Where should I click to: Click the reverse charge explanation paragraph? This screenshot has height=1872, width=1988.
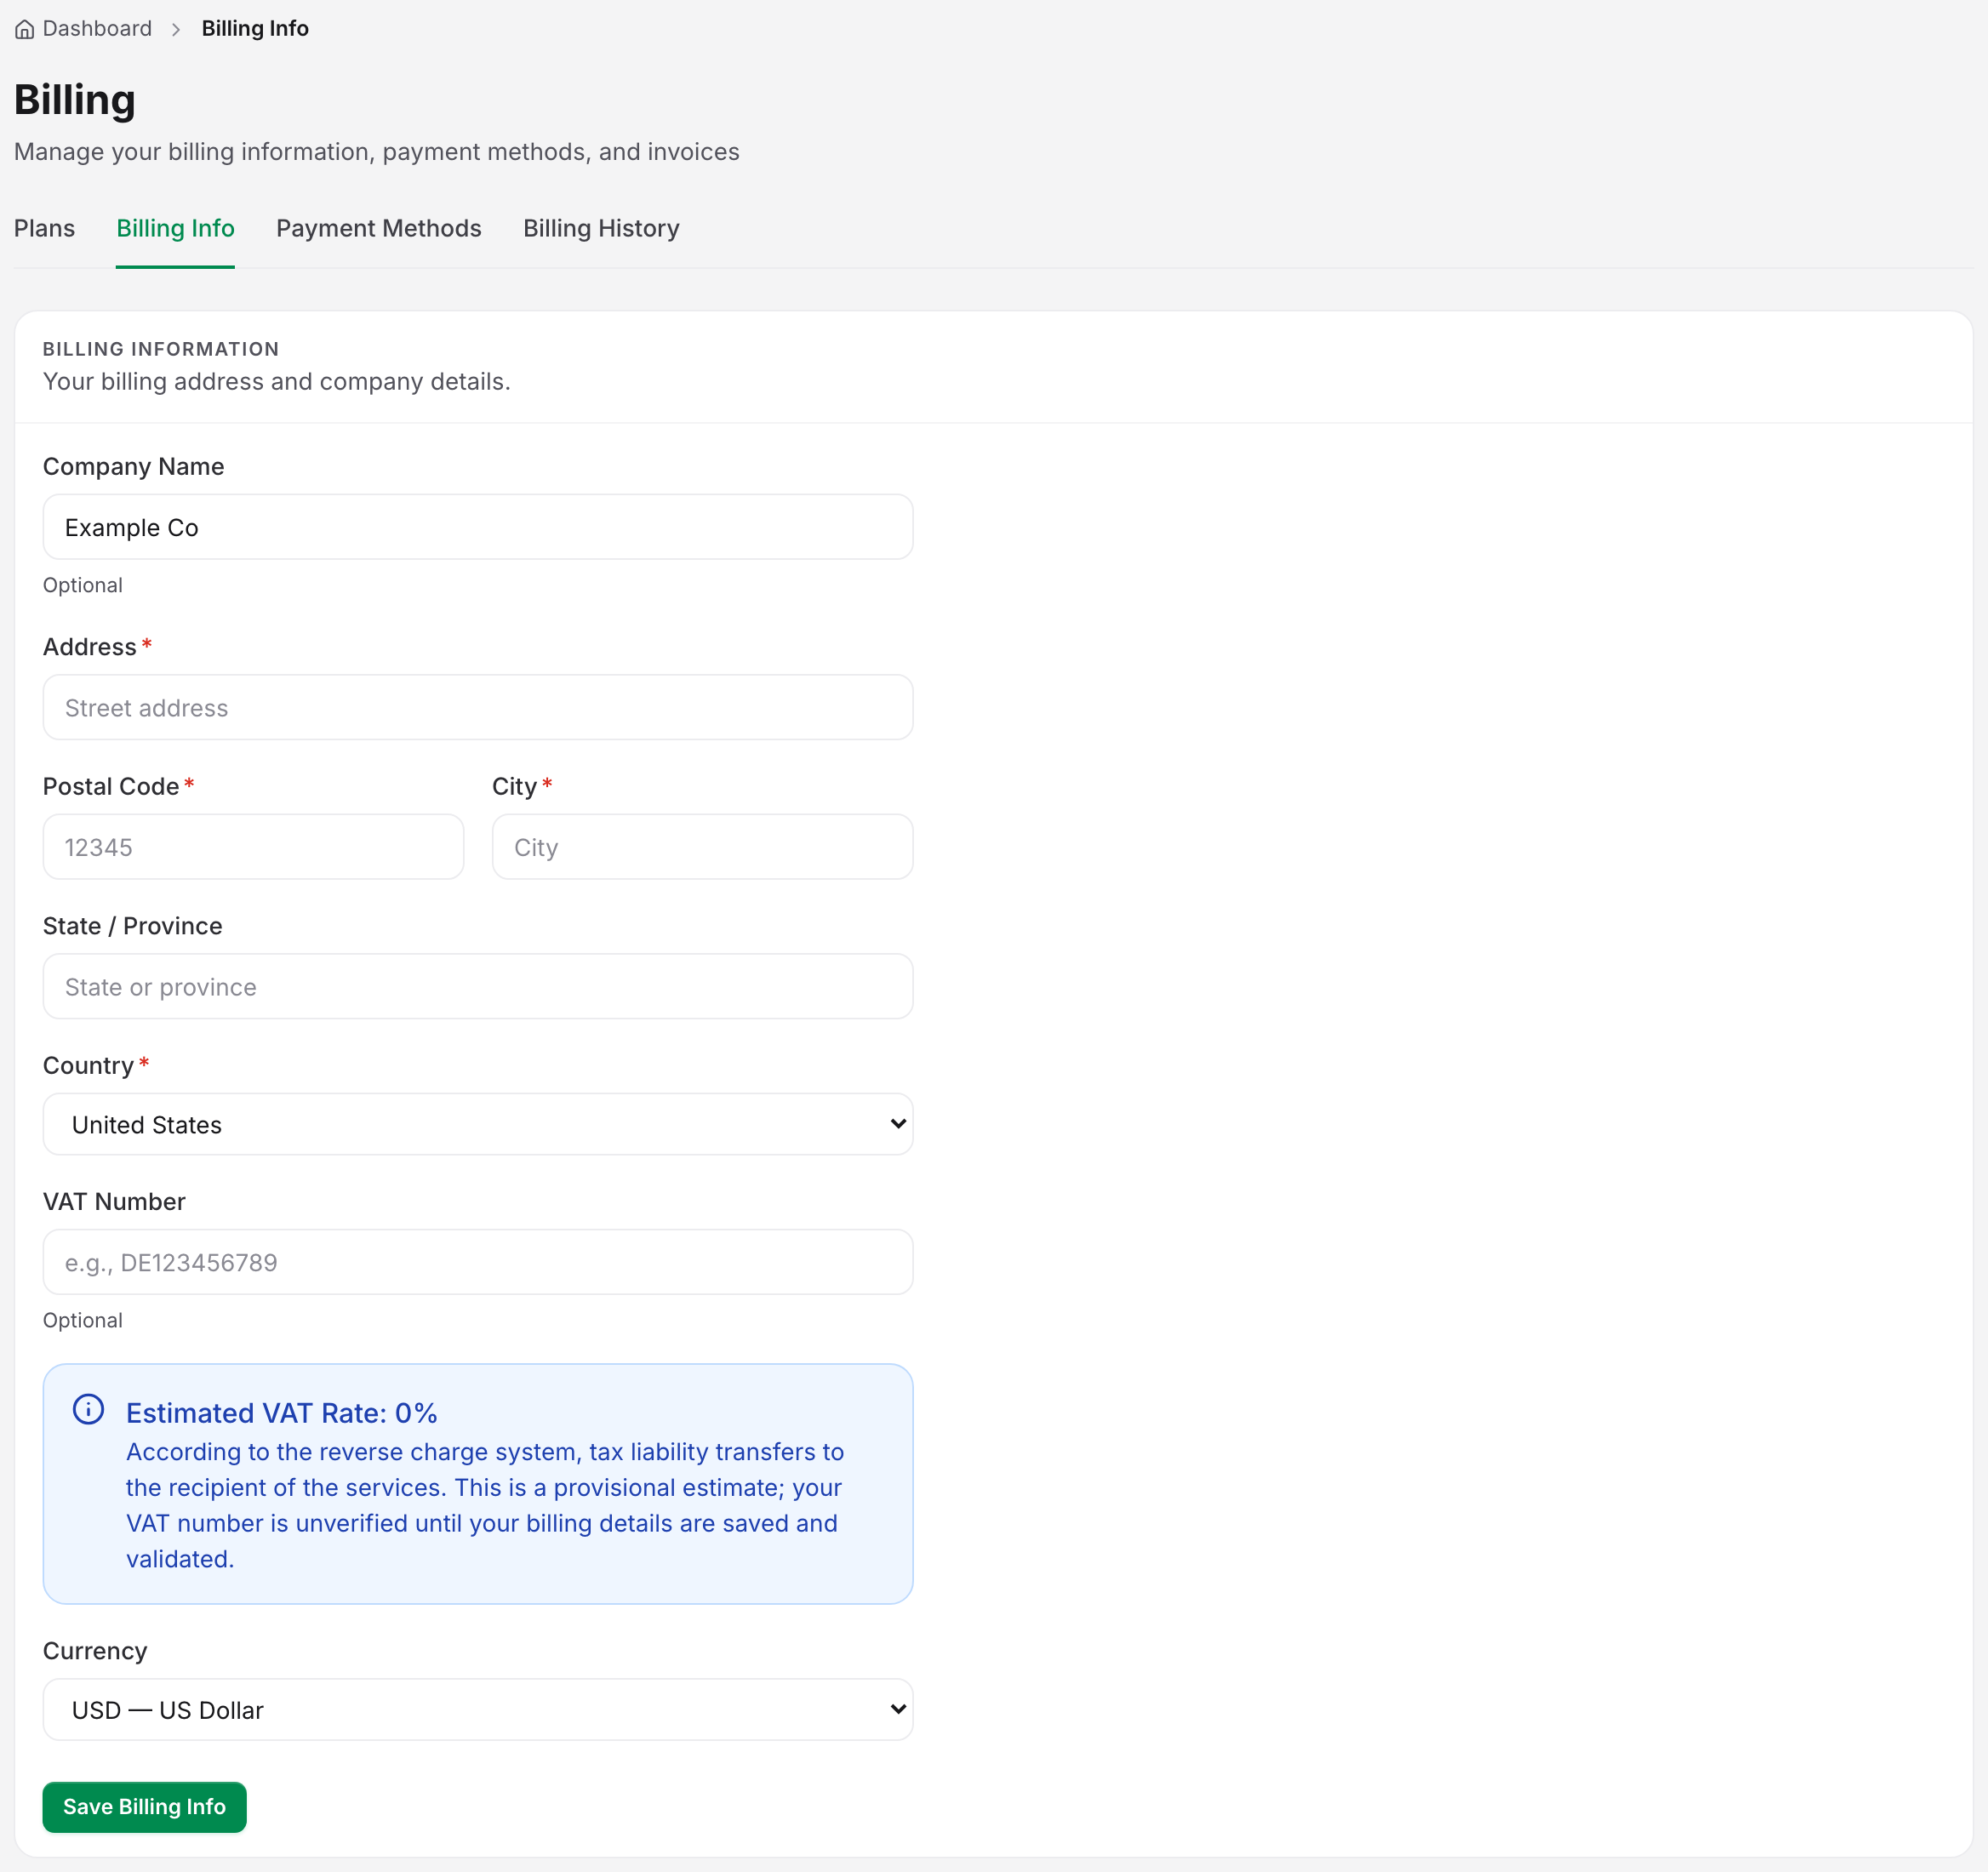[485, 1505]
